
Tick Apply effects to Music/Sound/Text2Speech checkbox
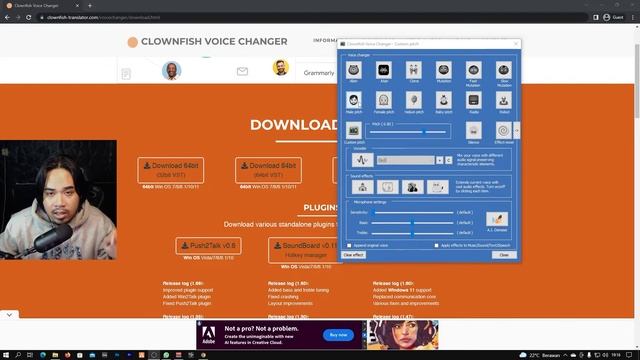[436, 245]
